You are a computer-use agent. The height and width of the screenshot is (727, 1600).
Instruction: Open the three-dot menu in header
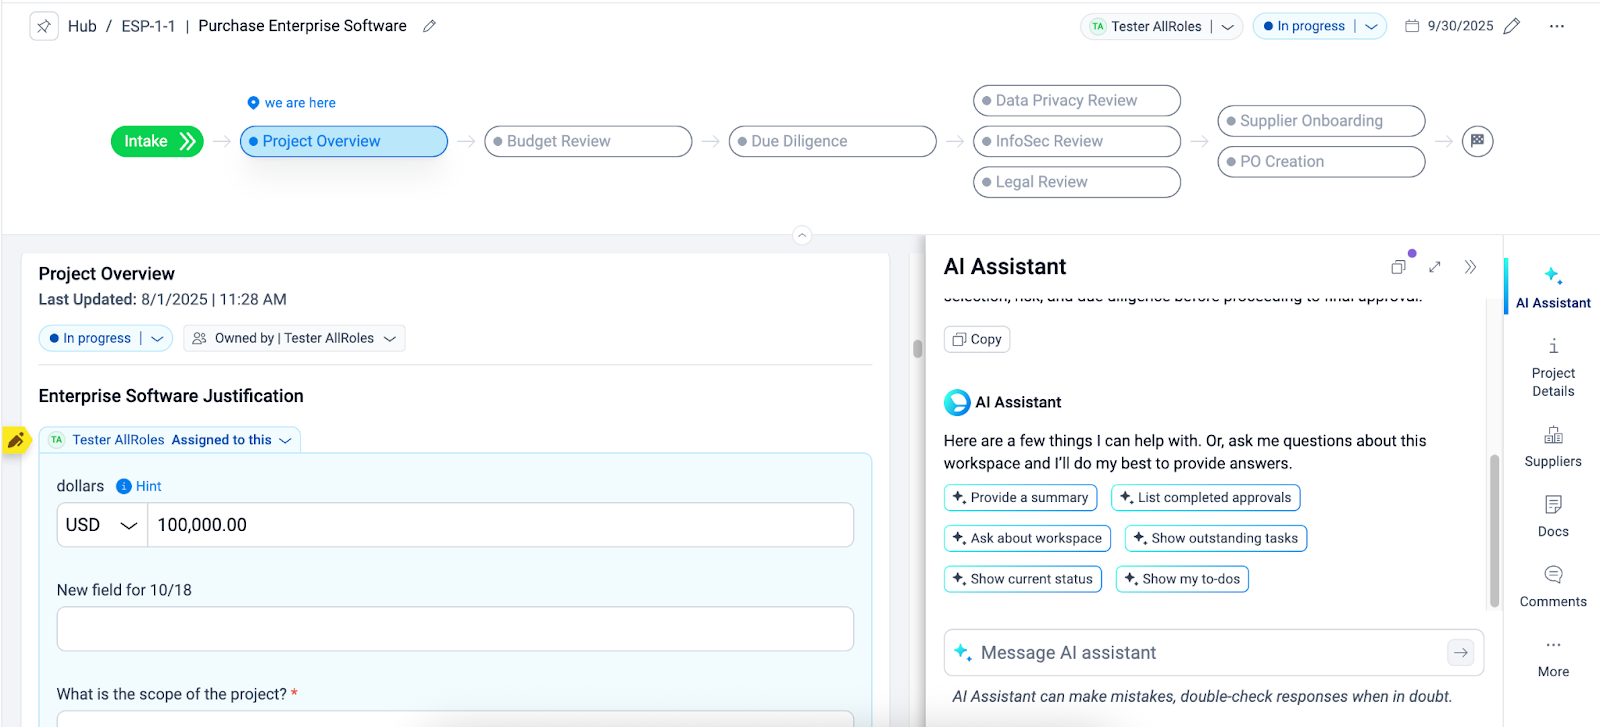coord(1556,26)
